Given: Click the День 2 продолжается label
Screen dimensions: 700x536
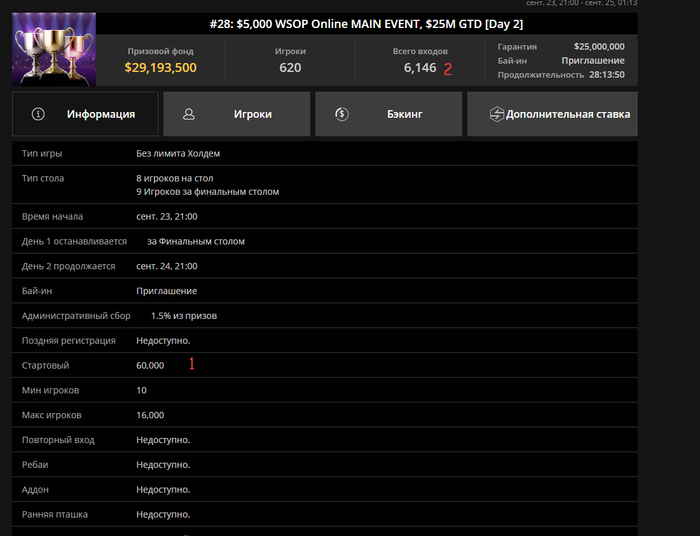Looking at the screenshot, I should (68, 266).
